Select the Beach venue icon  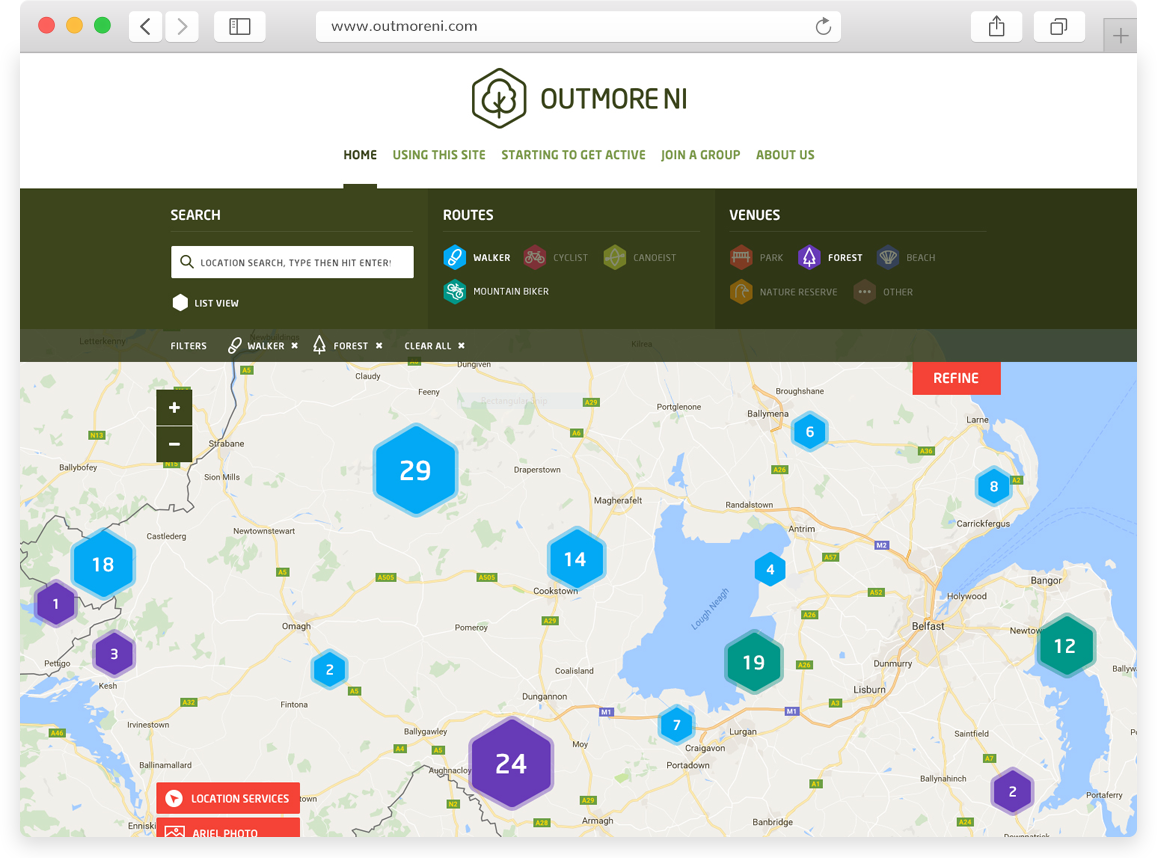click(x=888, y=258)
